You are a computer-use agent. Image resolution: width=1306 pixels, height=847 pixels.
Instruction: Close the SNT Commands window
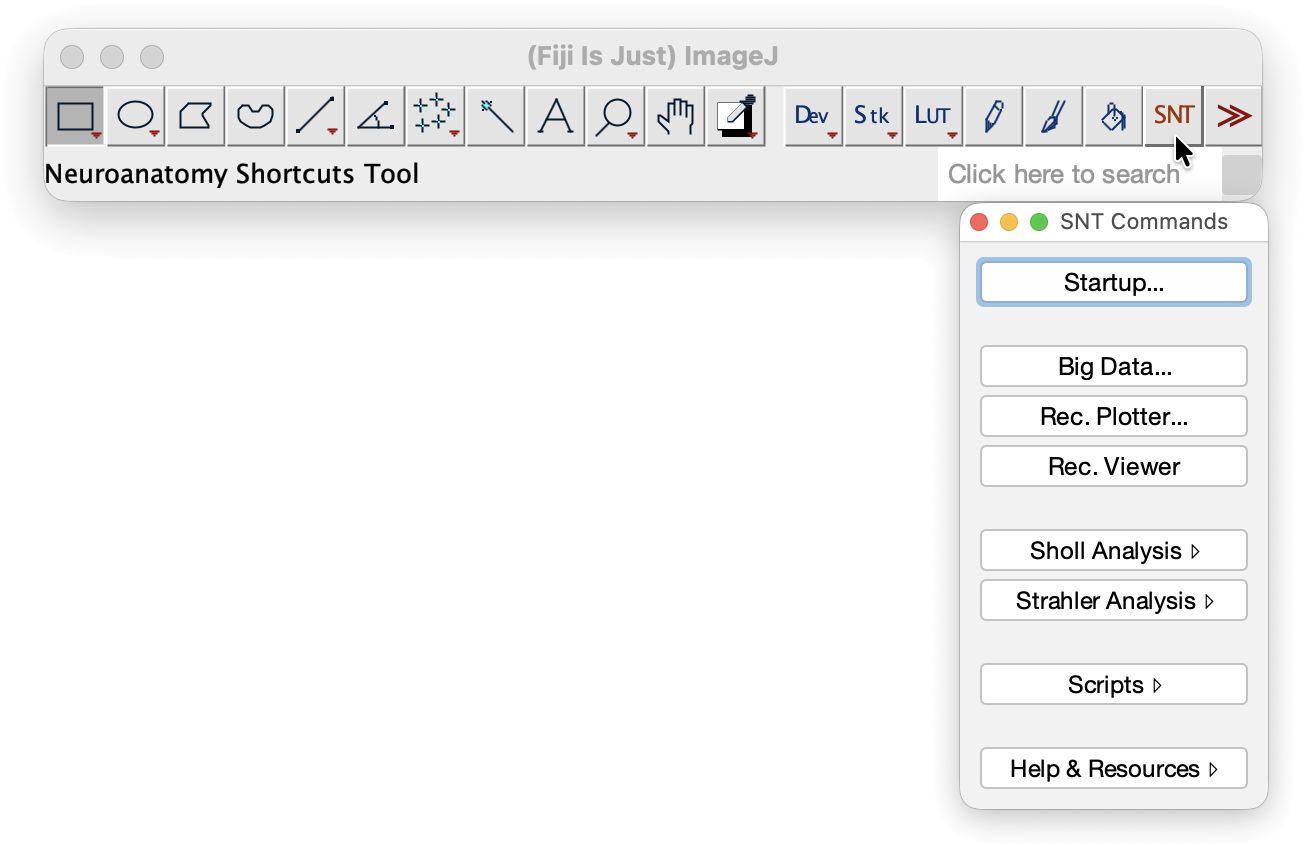[x=979, y=222]
